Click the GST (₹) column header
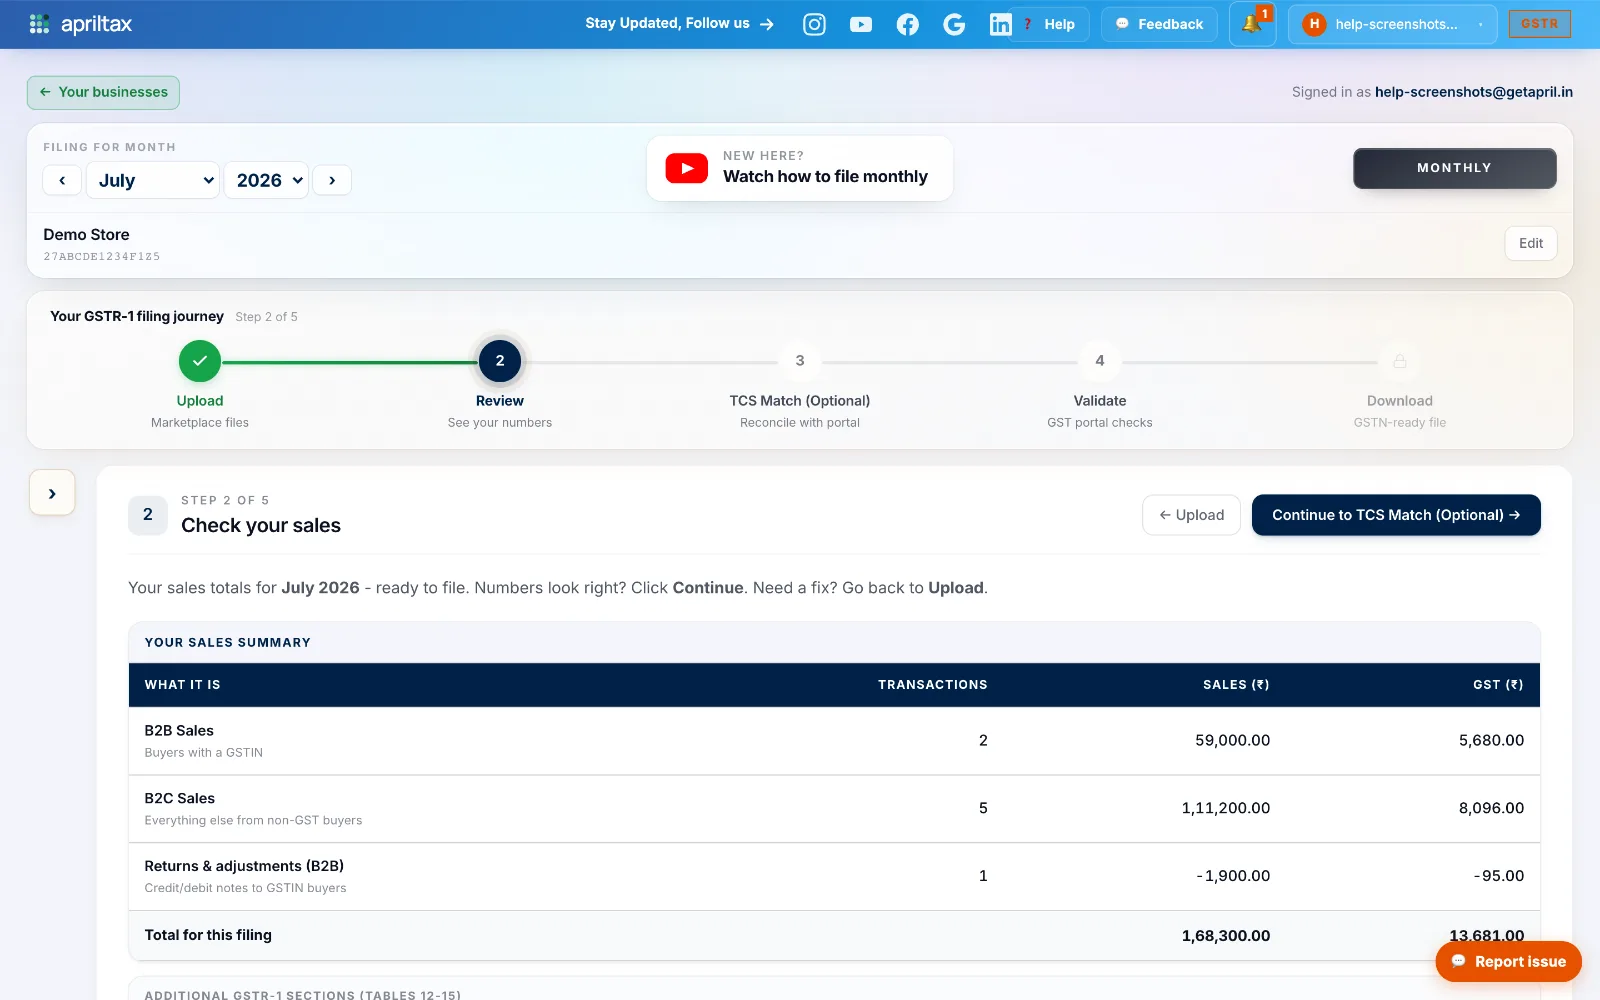Viewport: 1600px width, 1000px height. click(x=1498, y=685)
